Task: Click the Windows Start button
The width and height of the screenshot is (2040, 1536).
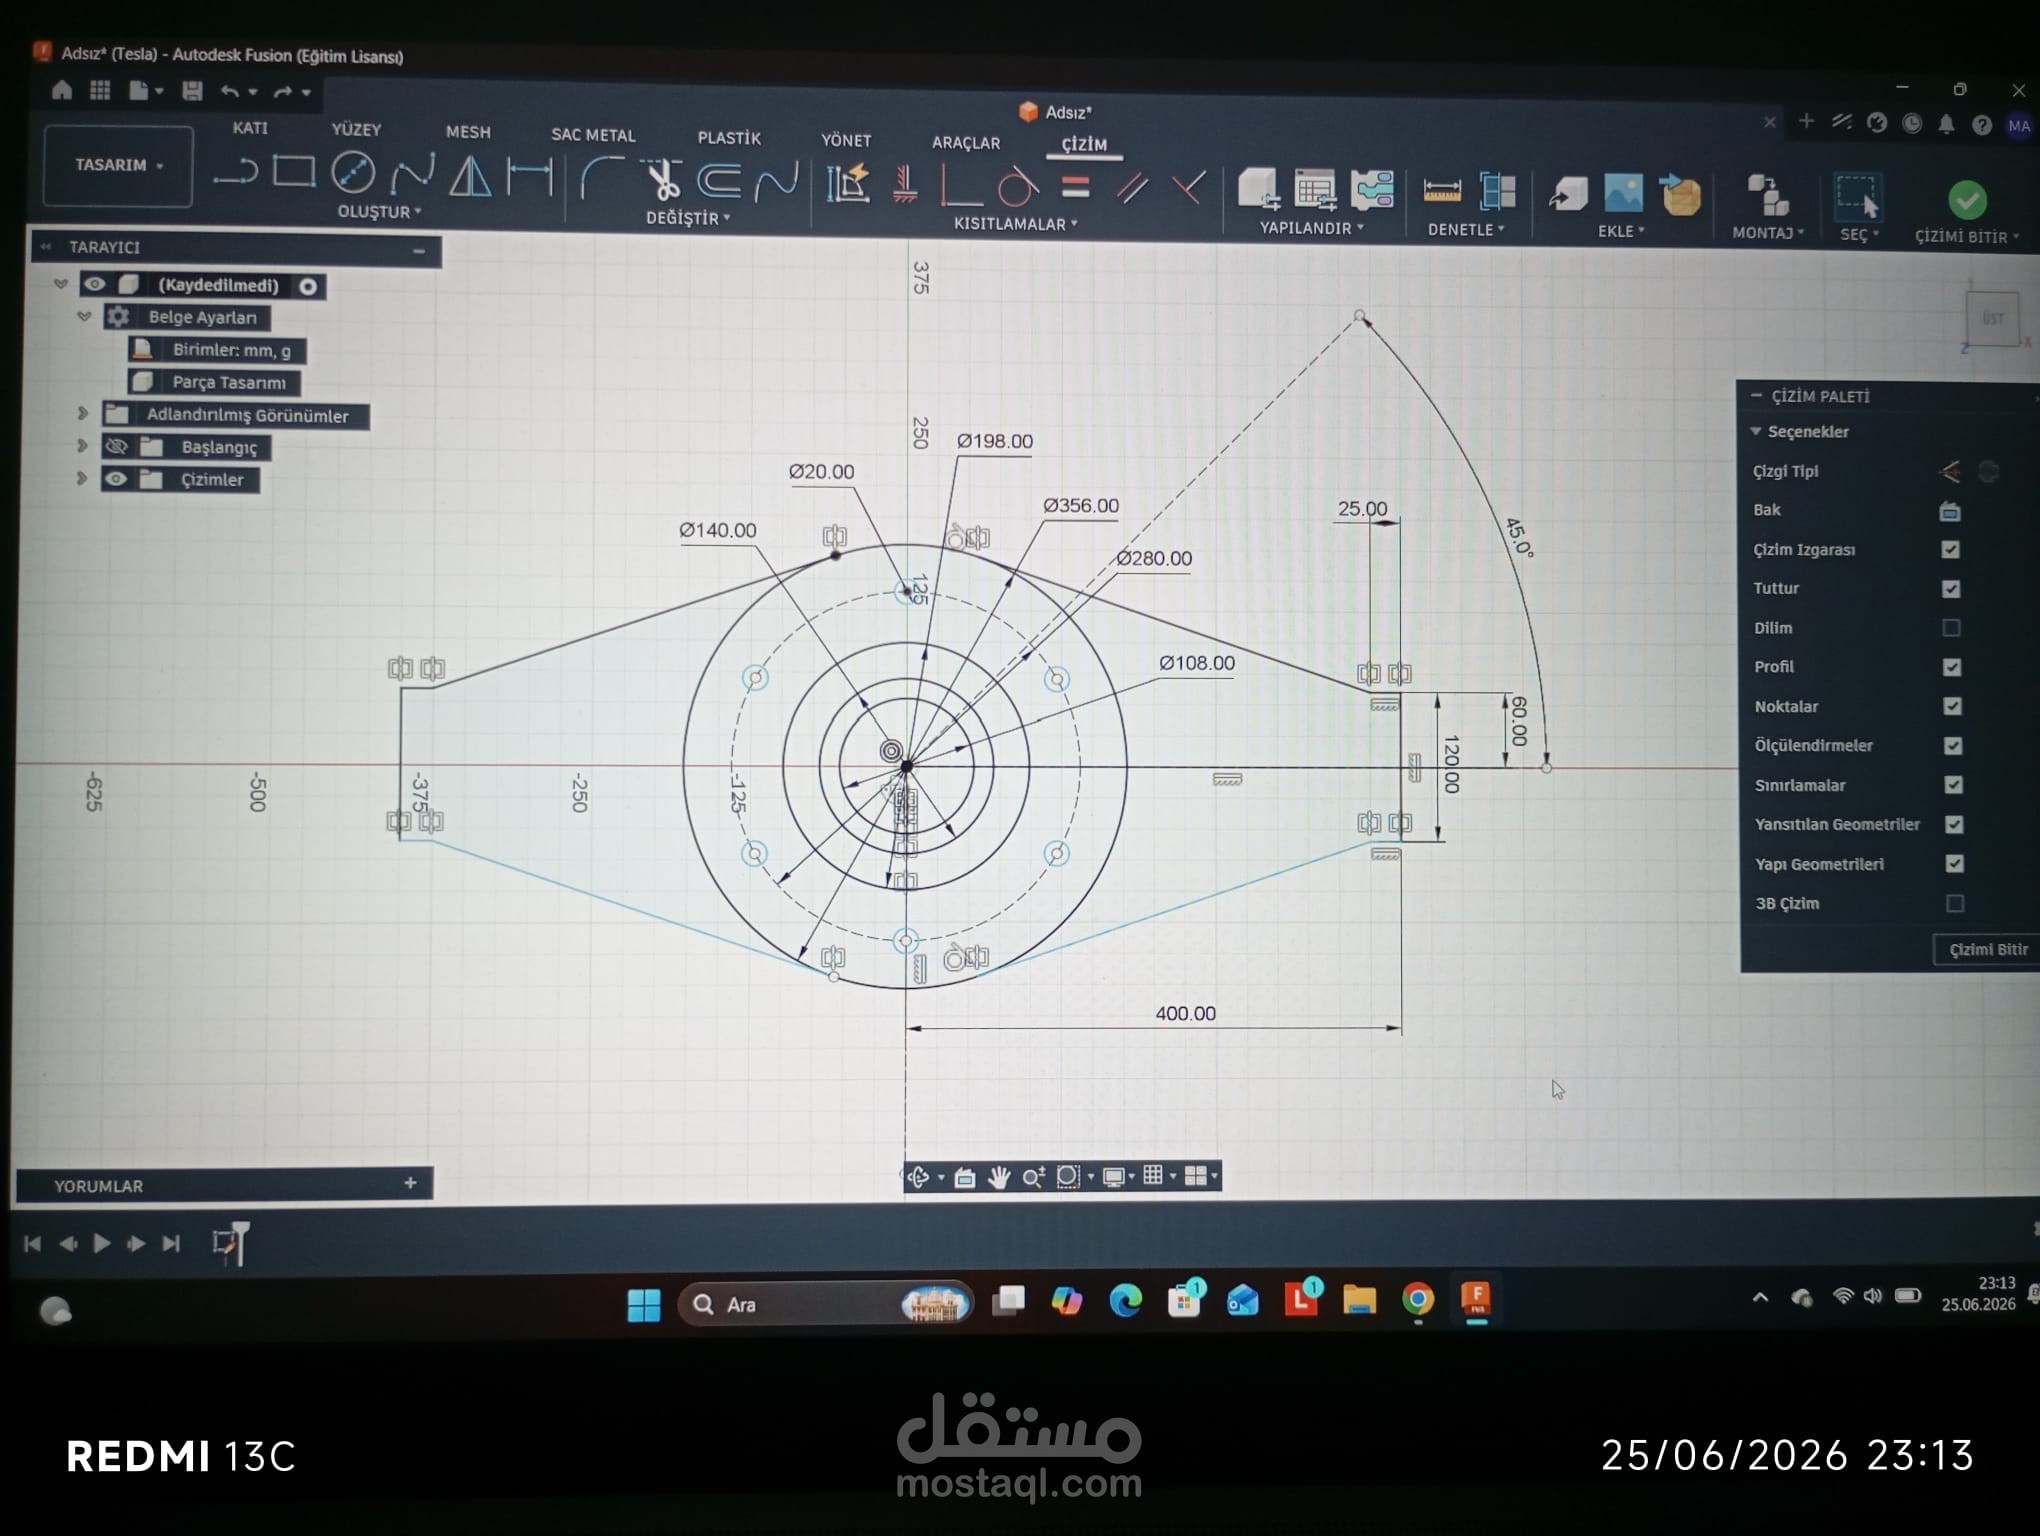Action: [x=644, y=1304]
